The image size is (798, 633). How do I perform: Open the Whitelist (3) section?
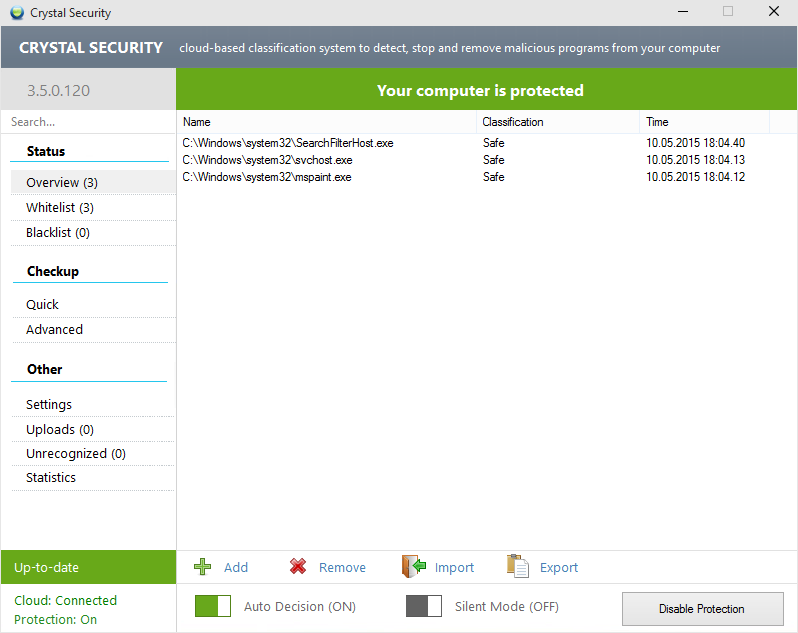(60, 208)
